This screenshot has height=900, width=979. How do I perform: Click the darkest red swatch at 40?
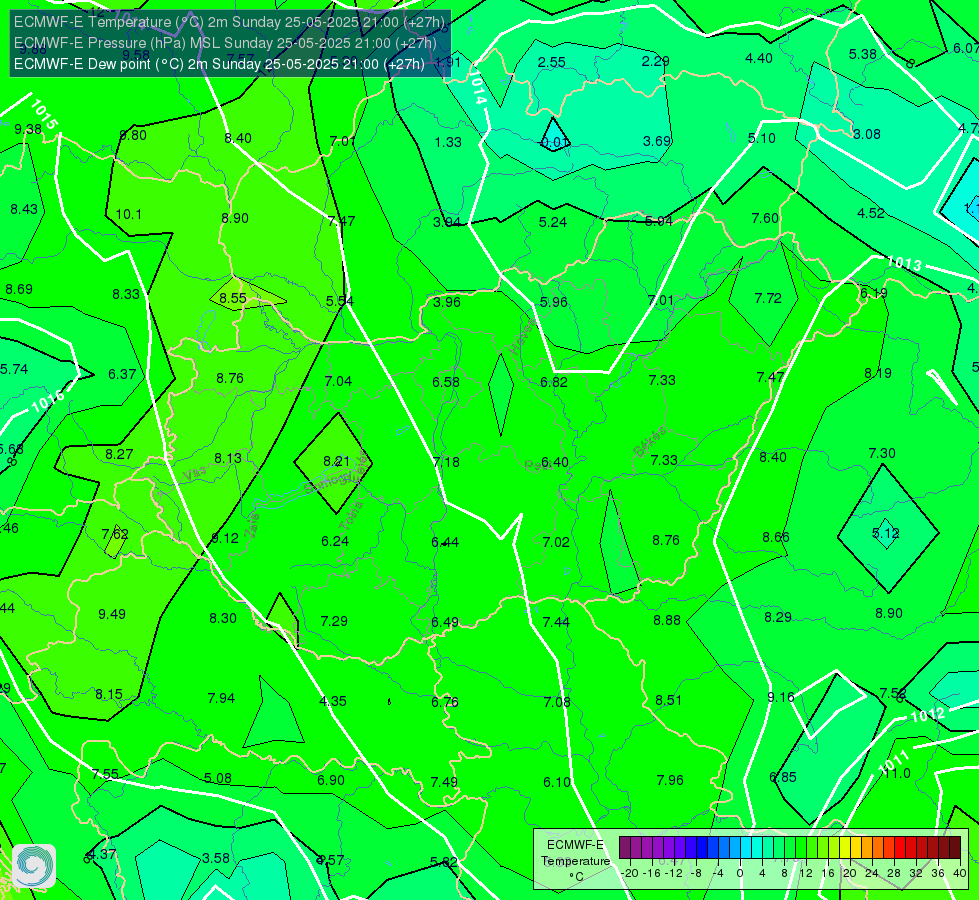[955, 848]
